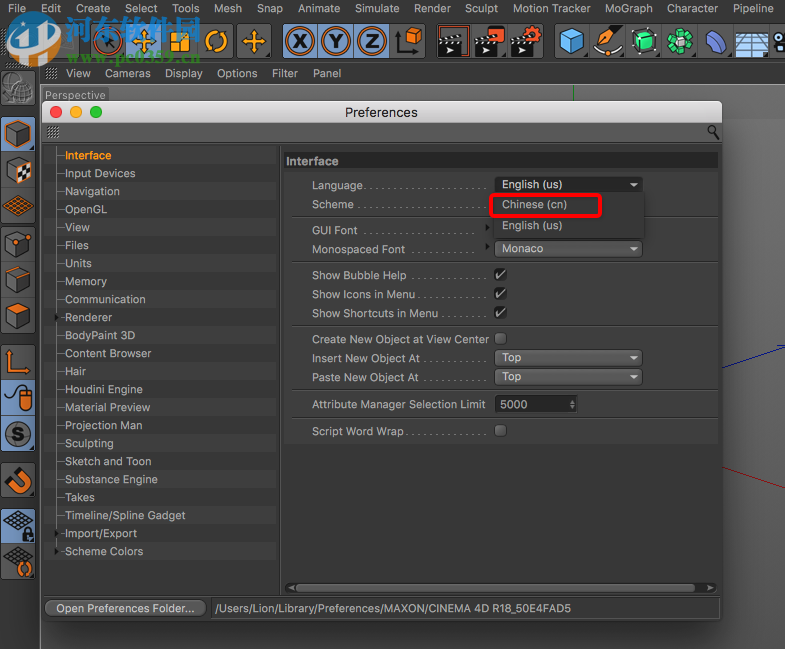Select Content Browser preferences category
Image resolution: width=785 pixels, height=649 pixels.
point(108,354)
